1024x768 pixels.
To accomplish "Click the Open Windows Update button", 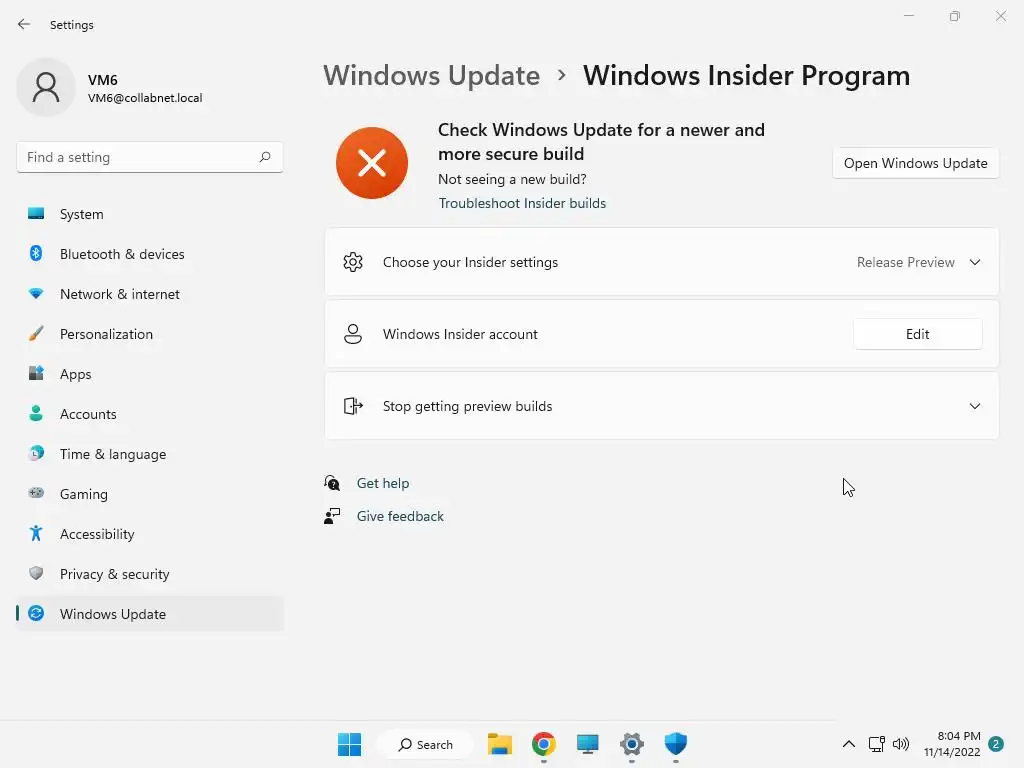I will tap(915, 163).
